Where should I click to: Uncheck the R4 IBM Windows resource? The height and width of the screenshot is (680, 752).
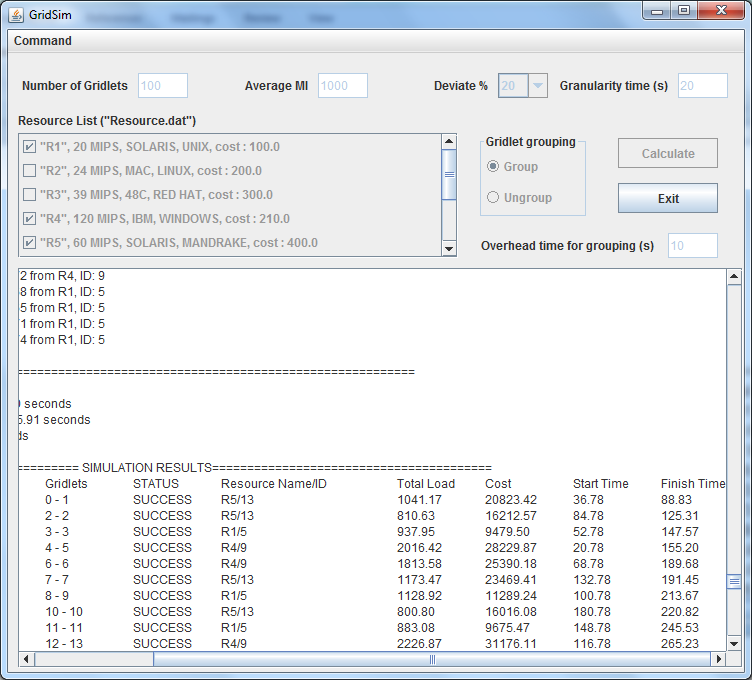[29, 219]
